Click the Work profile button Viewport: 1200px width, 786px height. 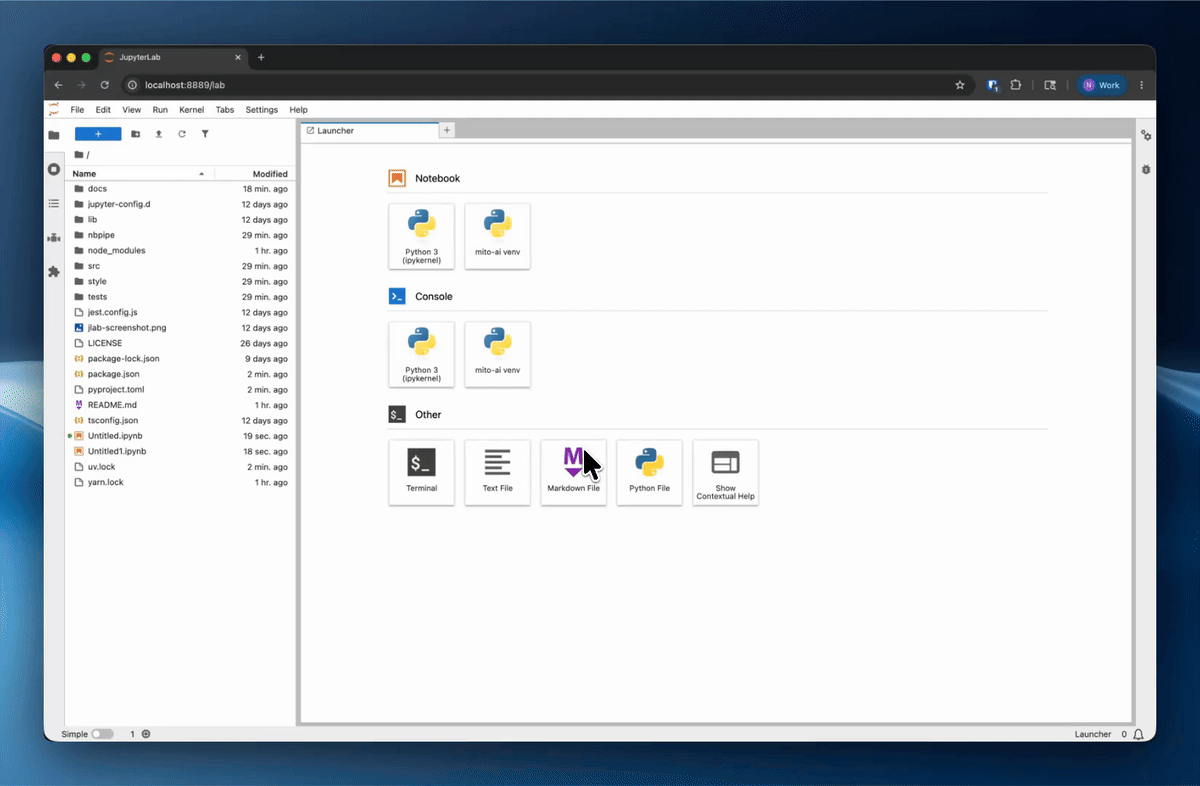[1101, 85]
